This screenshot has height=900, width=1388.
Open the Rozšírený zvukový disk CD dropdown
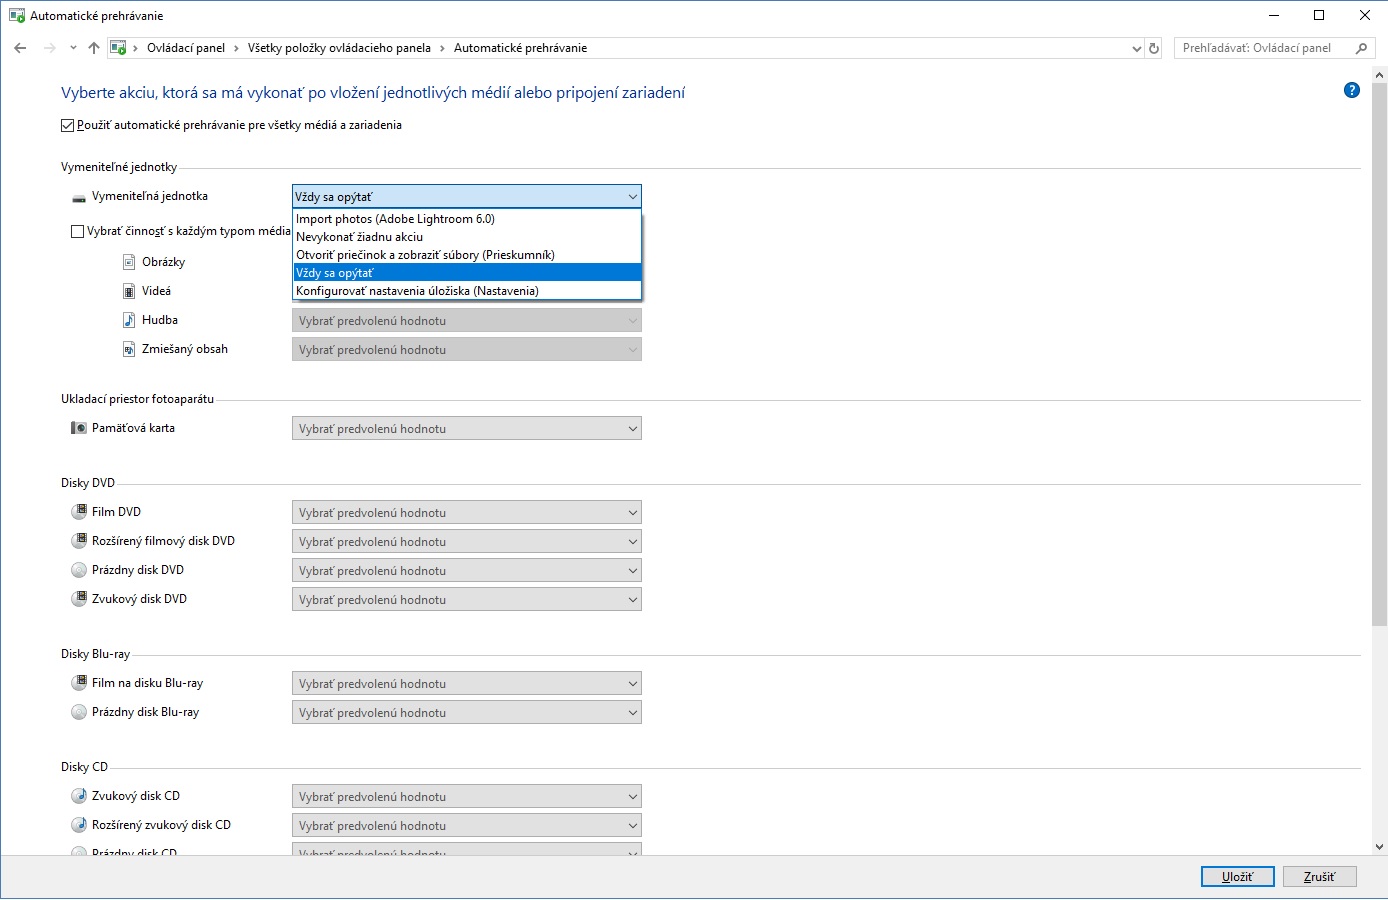(467, 826)
